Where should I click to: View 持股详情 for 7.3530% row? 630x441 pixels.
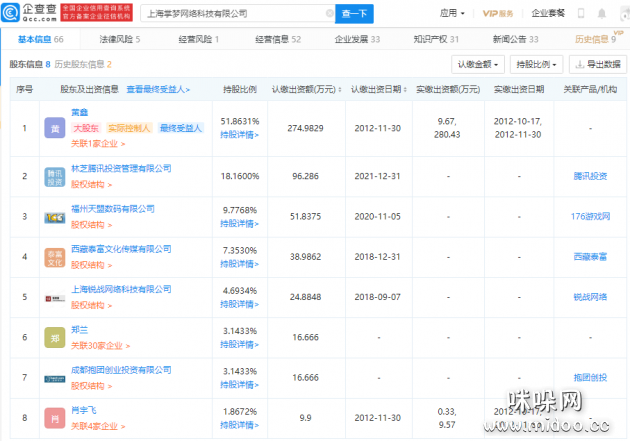239,264
